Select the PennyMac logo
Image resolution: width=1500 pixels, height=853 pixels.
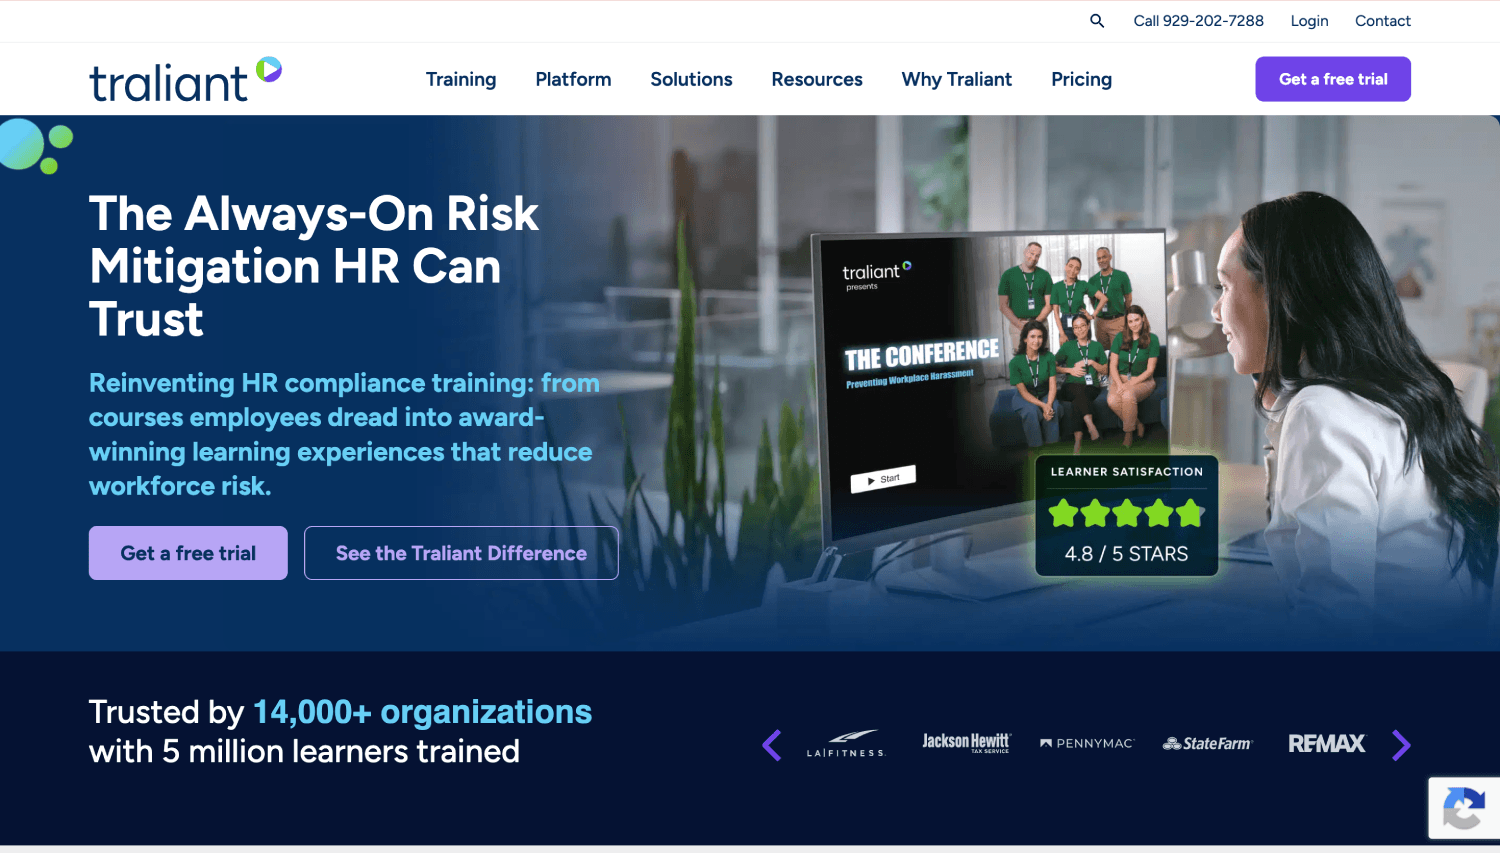click(x=1087, y=744)
